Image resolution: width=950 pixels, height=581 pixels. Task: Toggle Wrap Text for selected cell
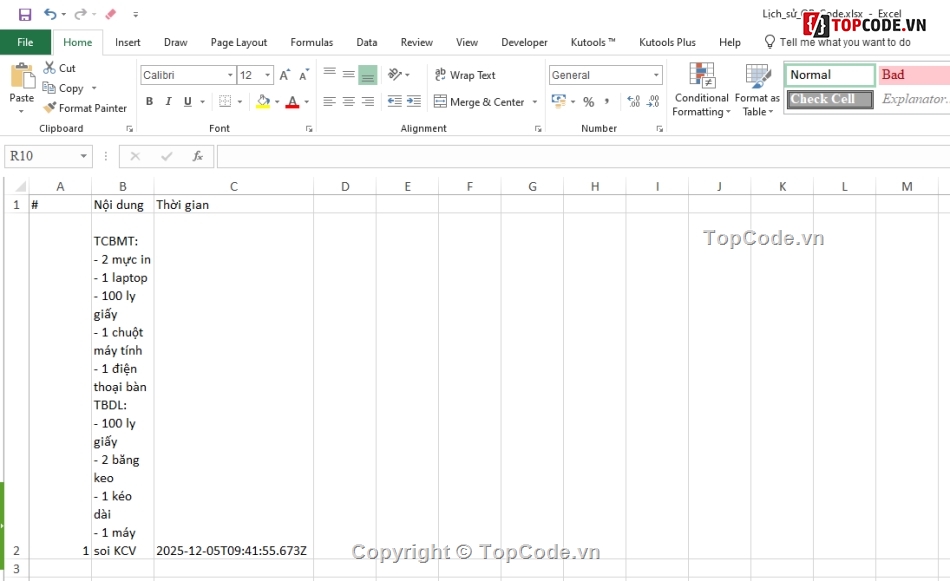[465, 75]
